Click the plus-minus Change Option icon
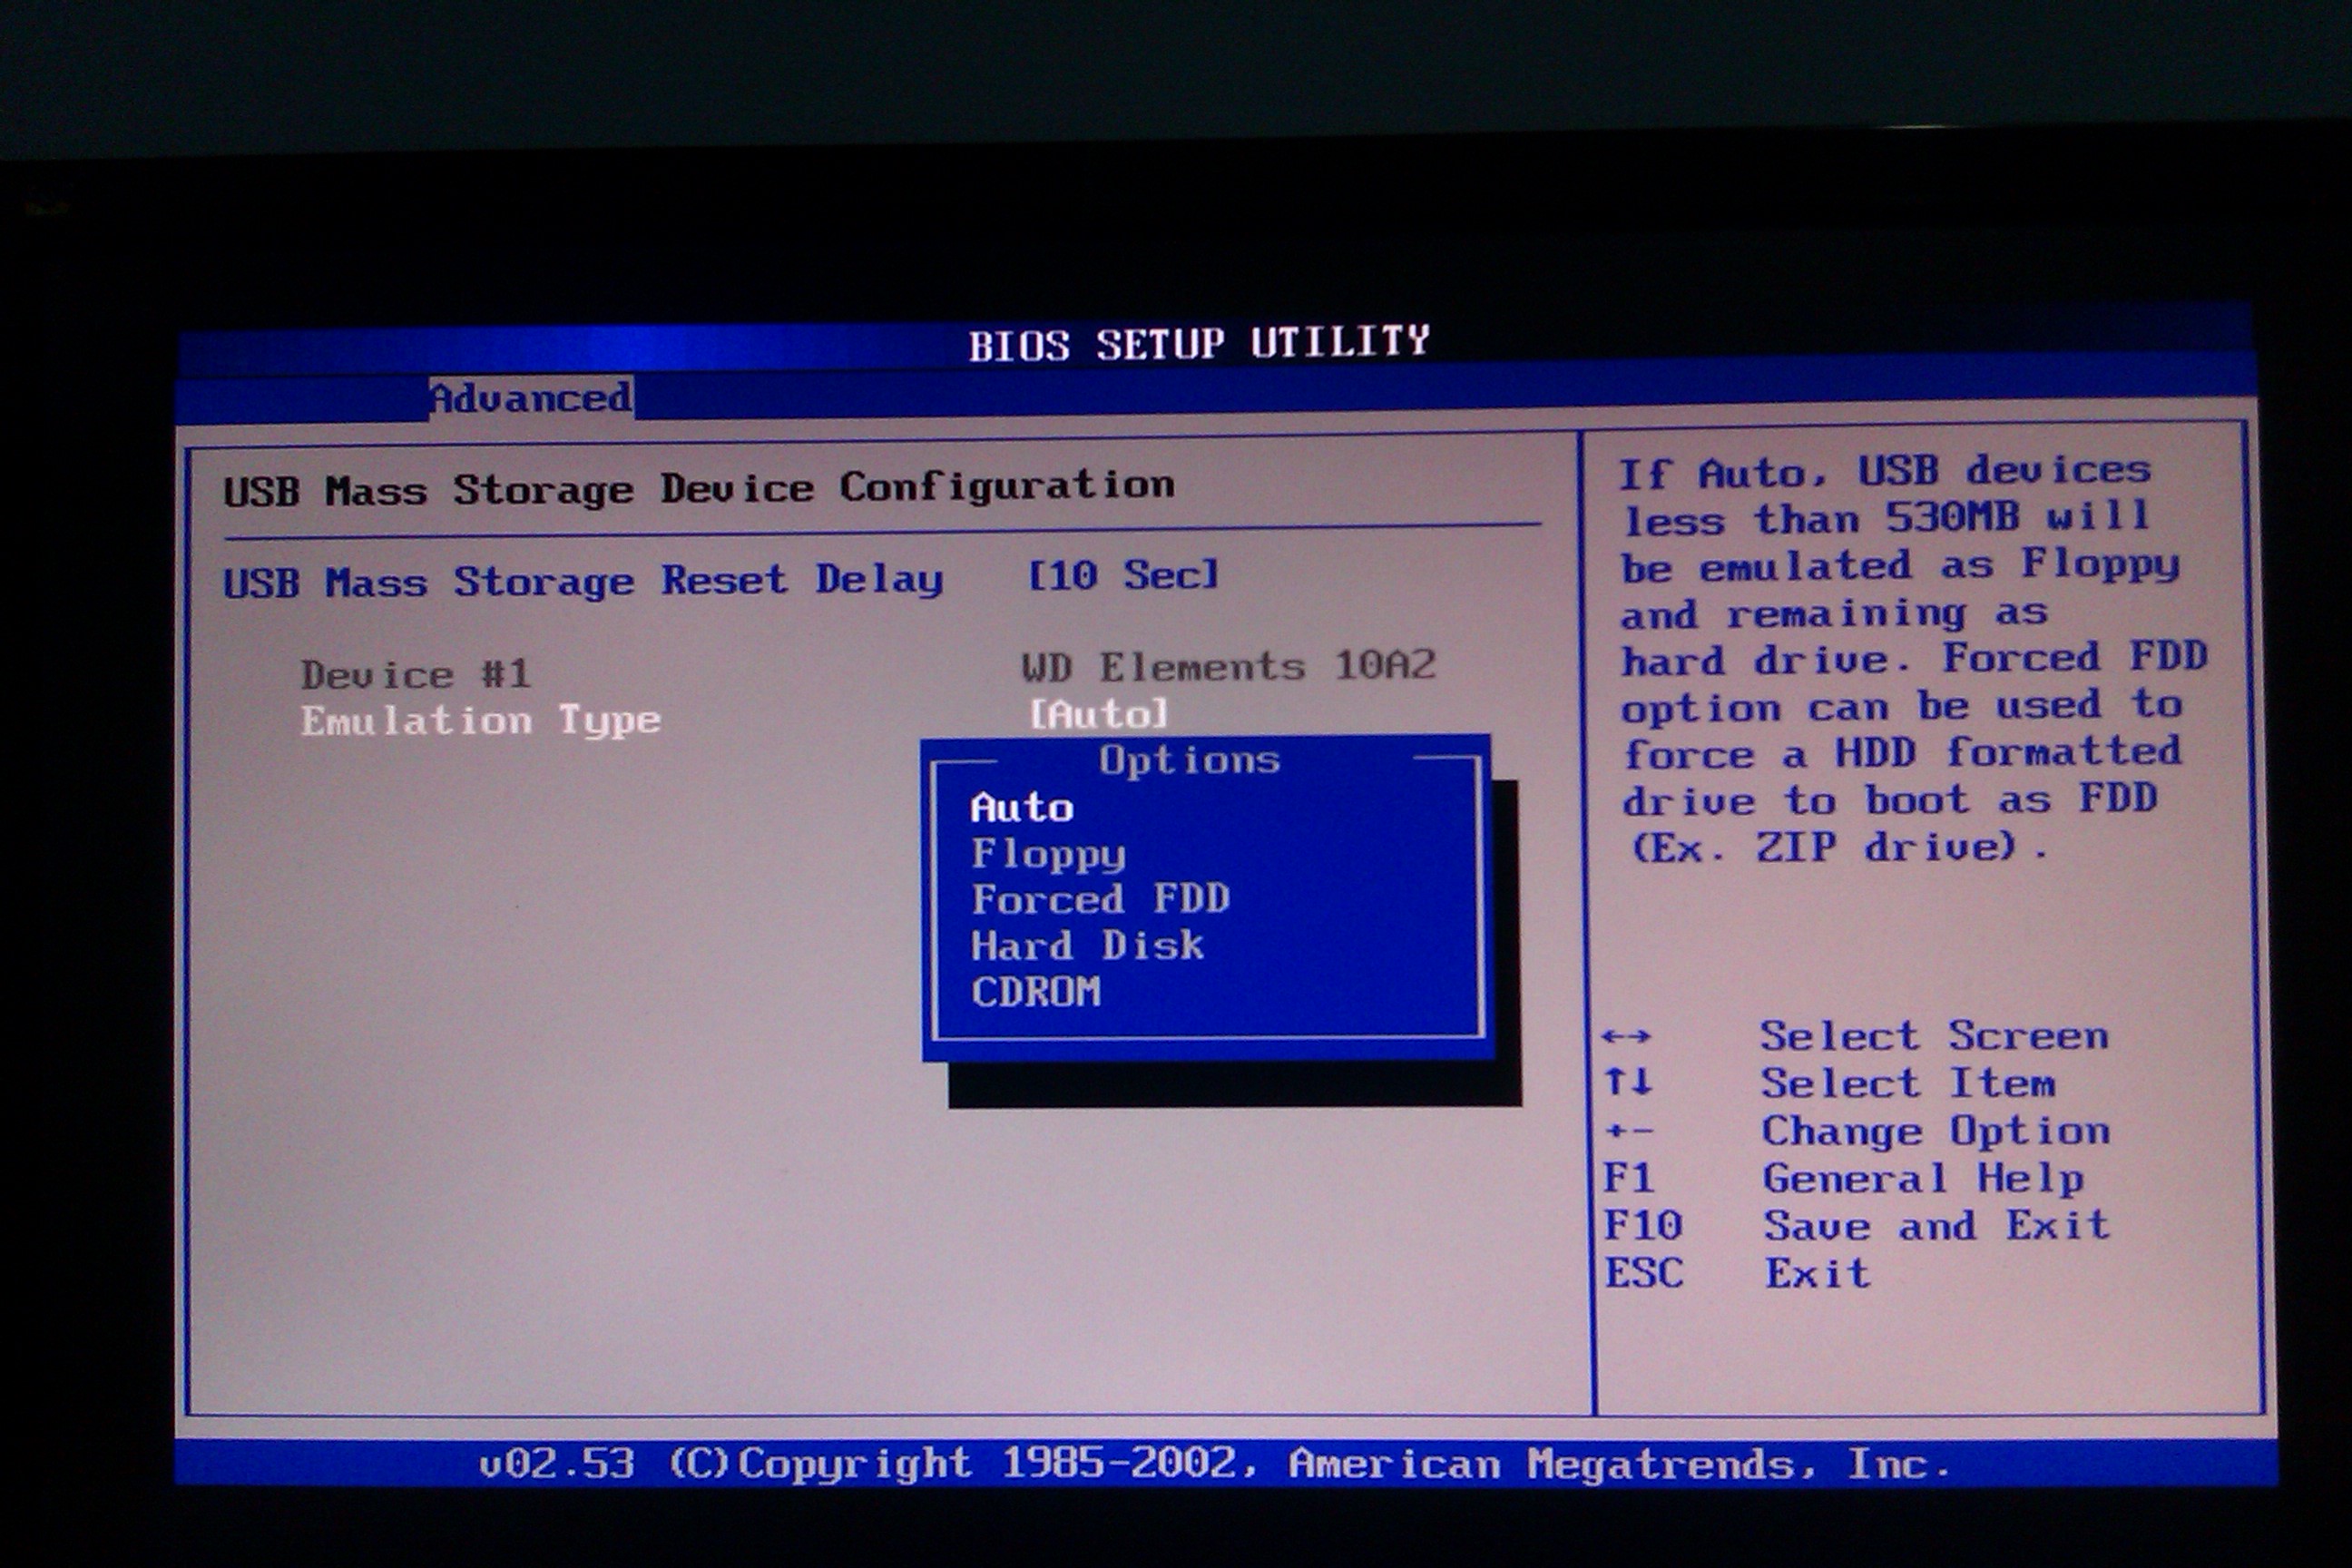 coord(1628,1132)
